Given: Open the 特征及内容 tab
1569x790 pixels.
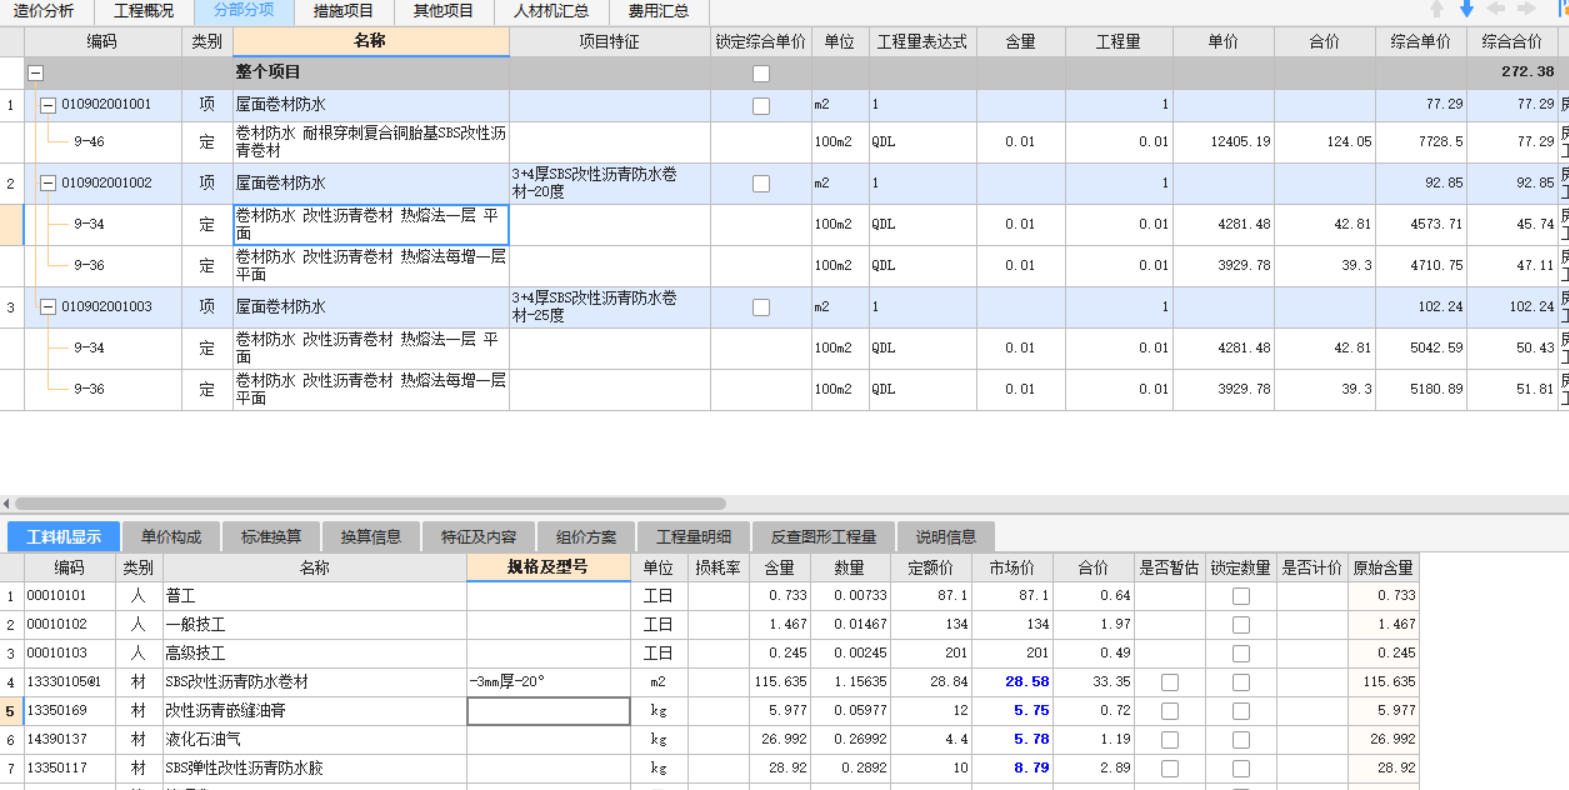Looking at the screenshot, I should pyautogui.click(x=479, y=537).
